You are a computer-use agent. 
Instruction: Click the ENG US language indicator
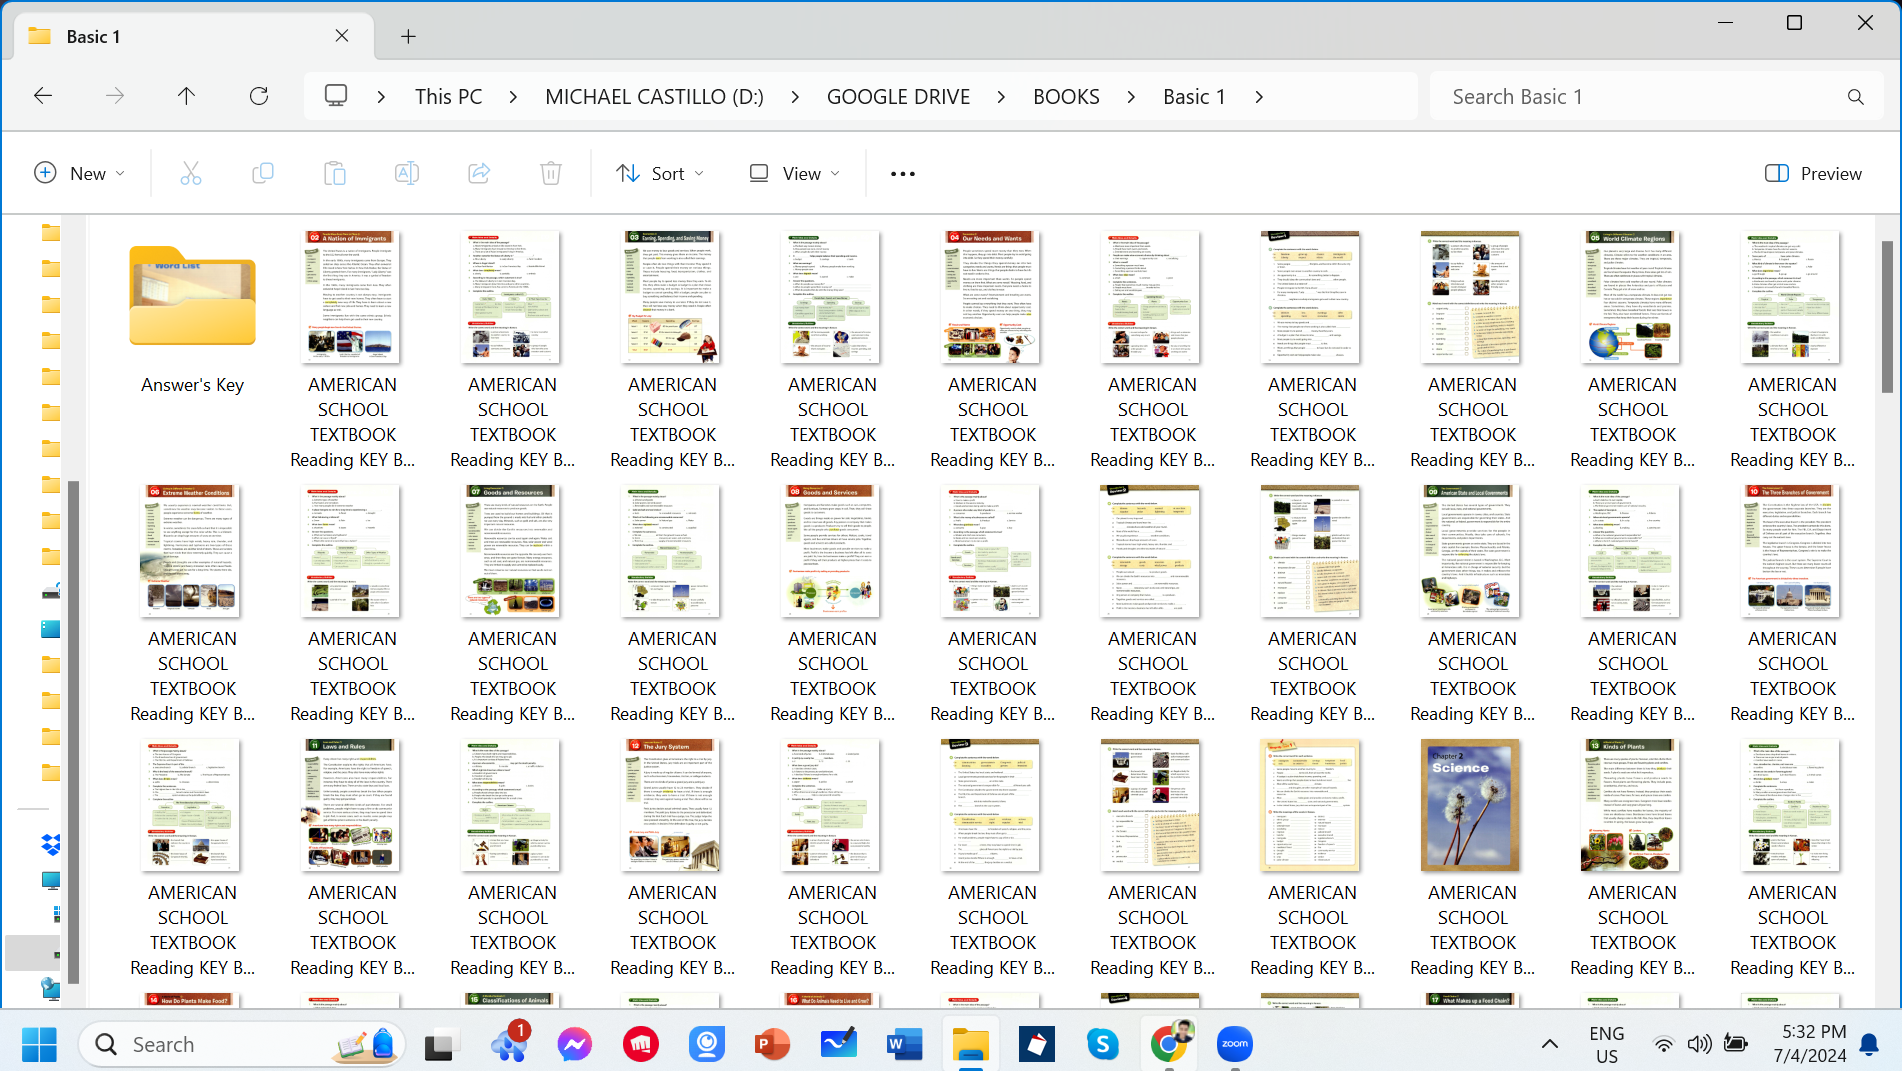(1606, 1044)
